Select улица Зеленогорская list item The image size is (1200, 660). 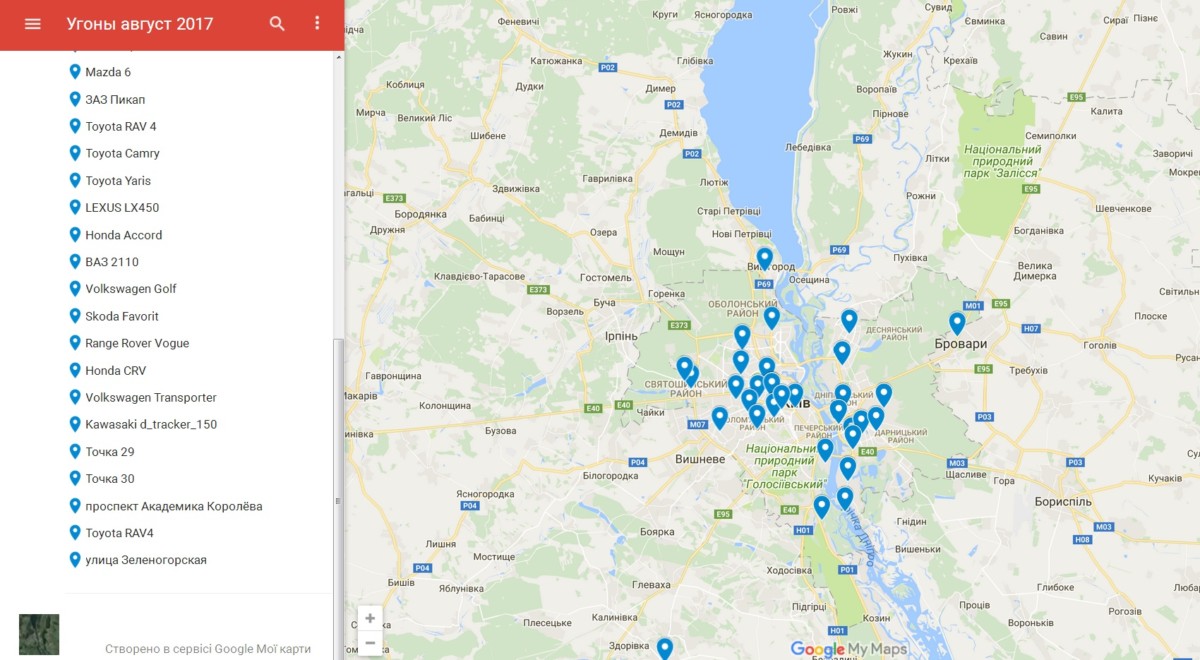coord(145,560)
